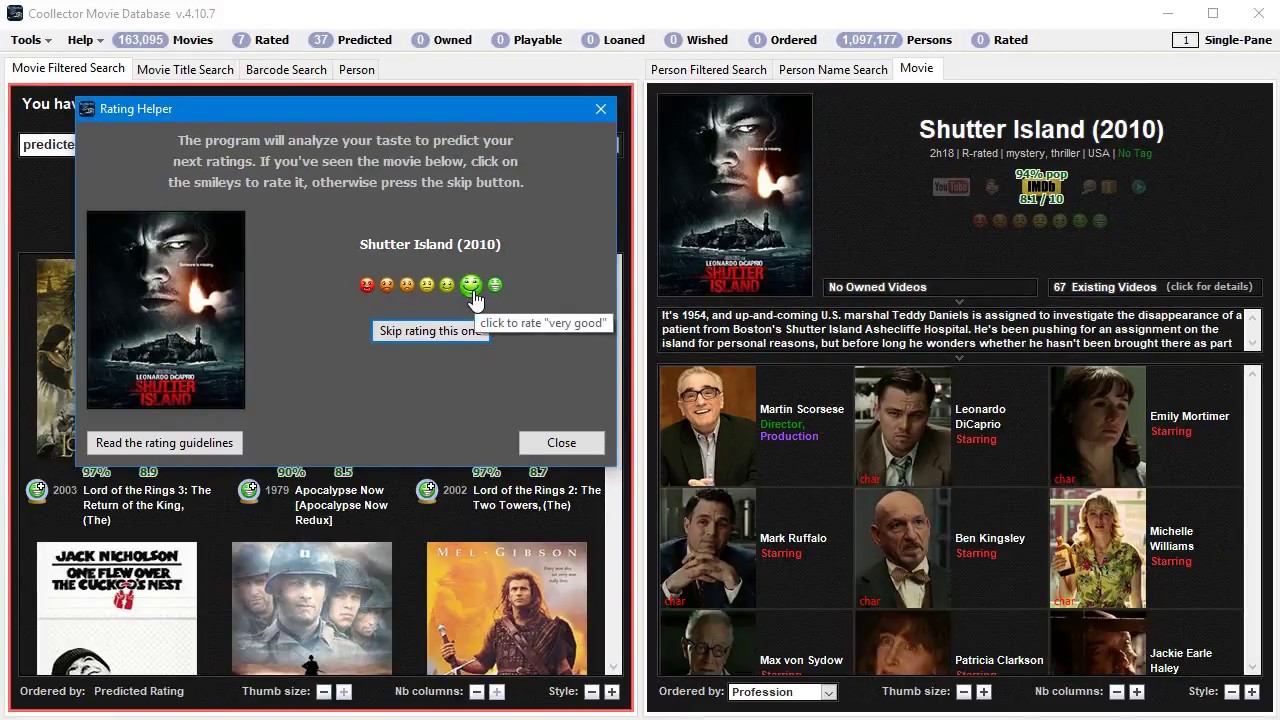1280x720 pixels.
Task: Click Style plus in the right pane
Action: [1252, 692]
